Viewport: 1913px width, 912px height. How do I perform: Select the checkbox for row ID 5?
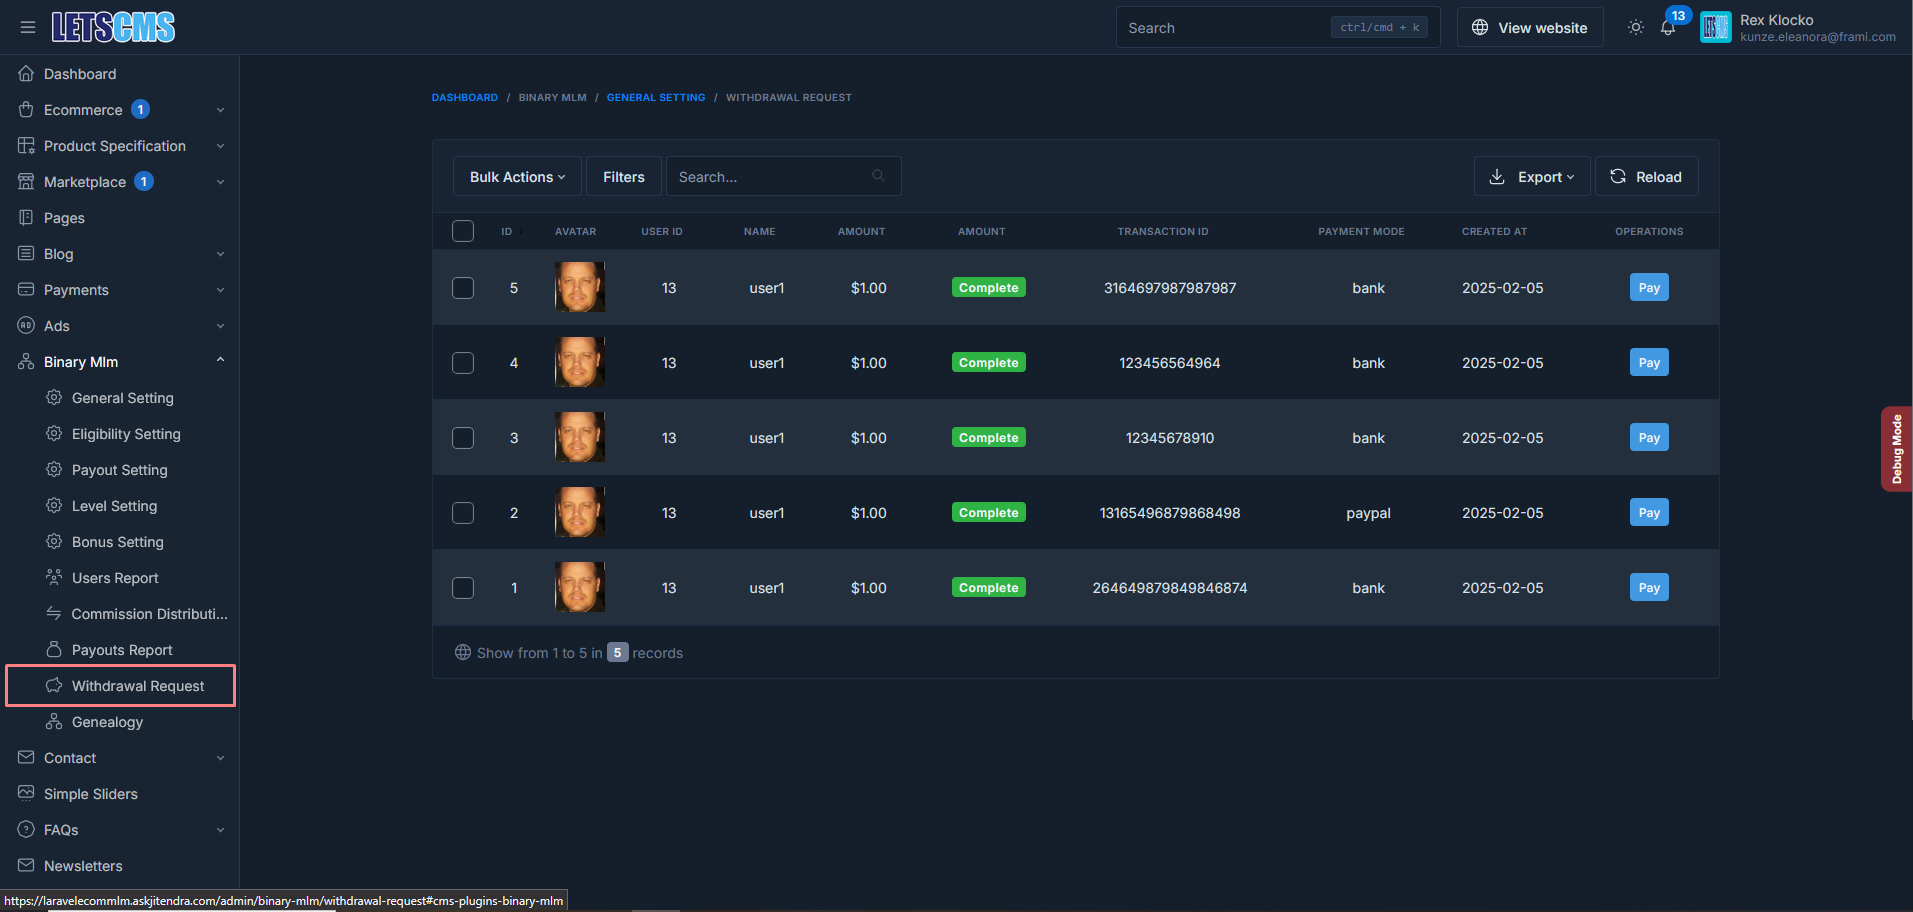pyautogui.click(x=463, y=288)
